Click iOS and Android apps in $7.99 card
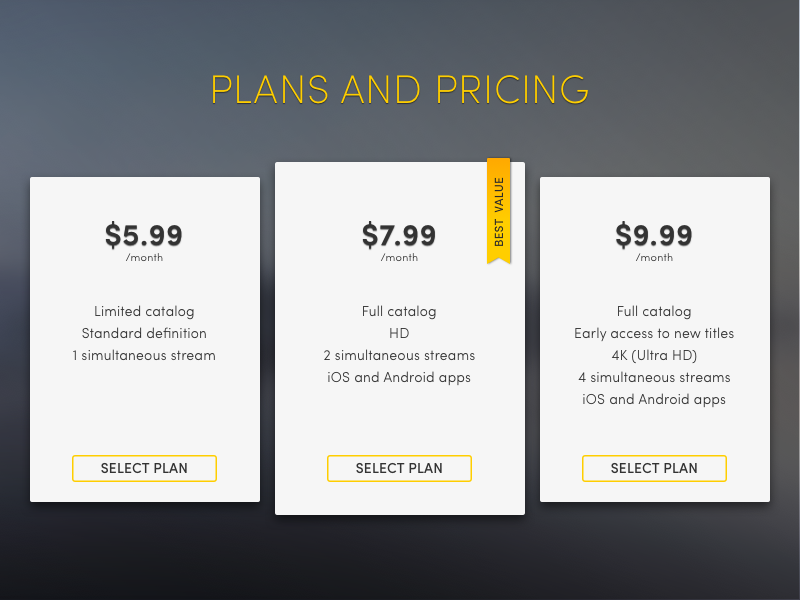The width and height of the screenshot is (800, 600). point(399,378)
